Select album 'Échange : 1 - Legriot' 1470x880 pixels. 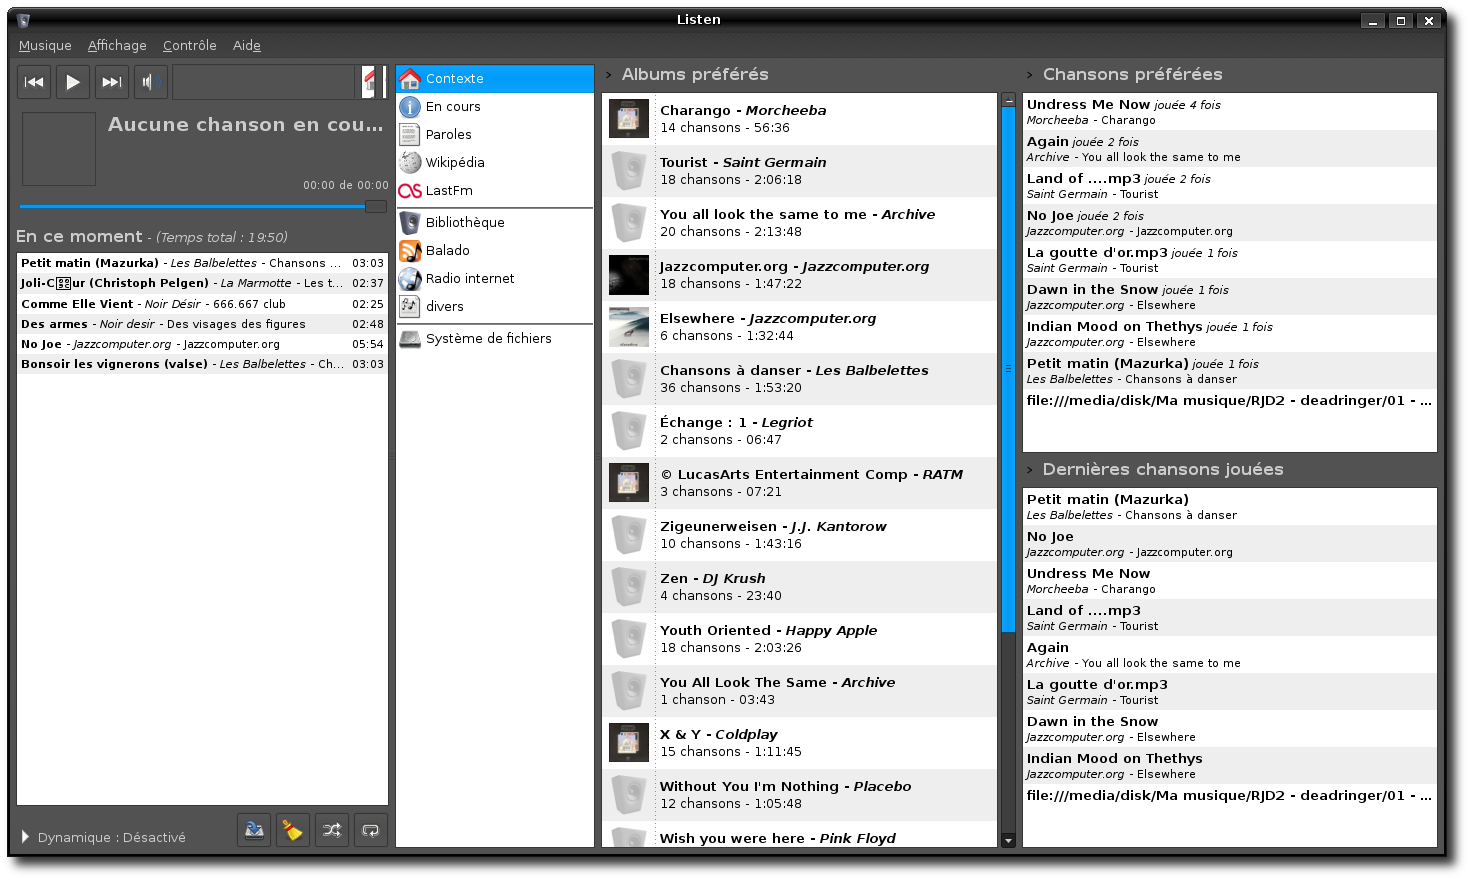pos(800,431)
